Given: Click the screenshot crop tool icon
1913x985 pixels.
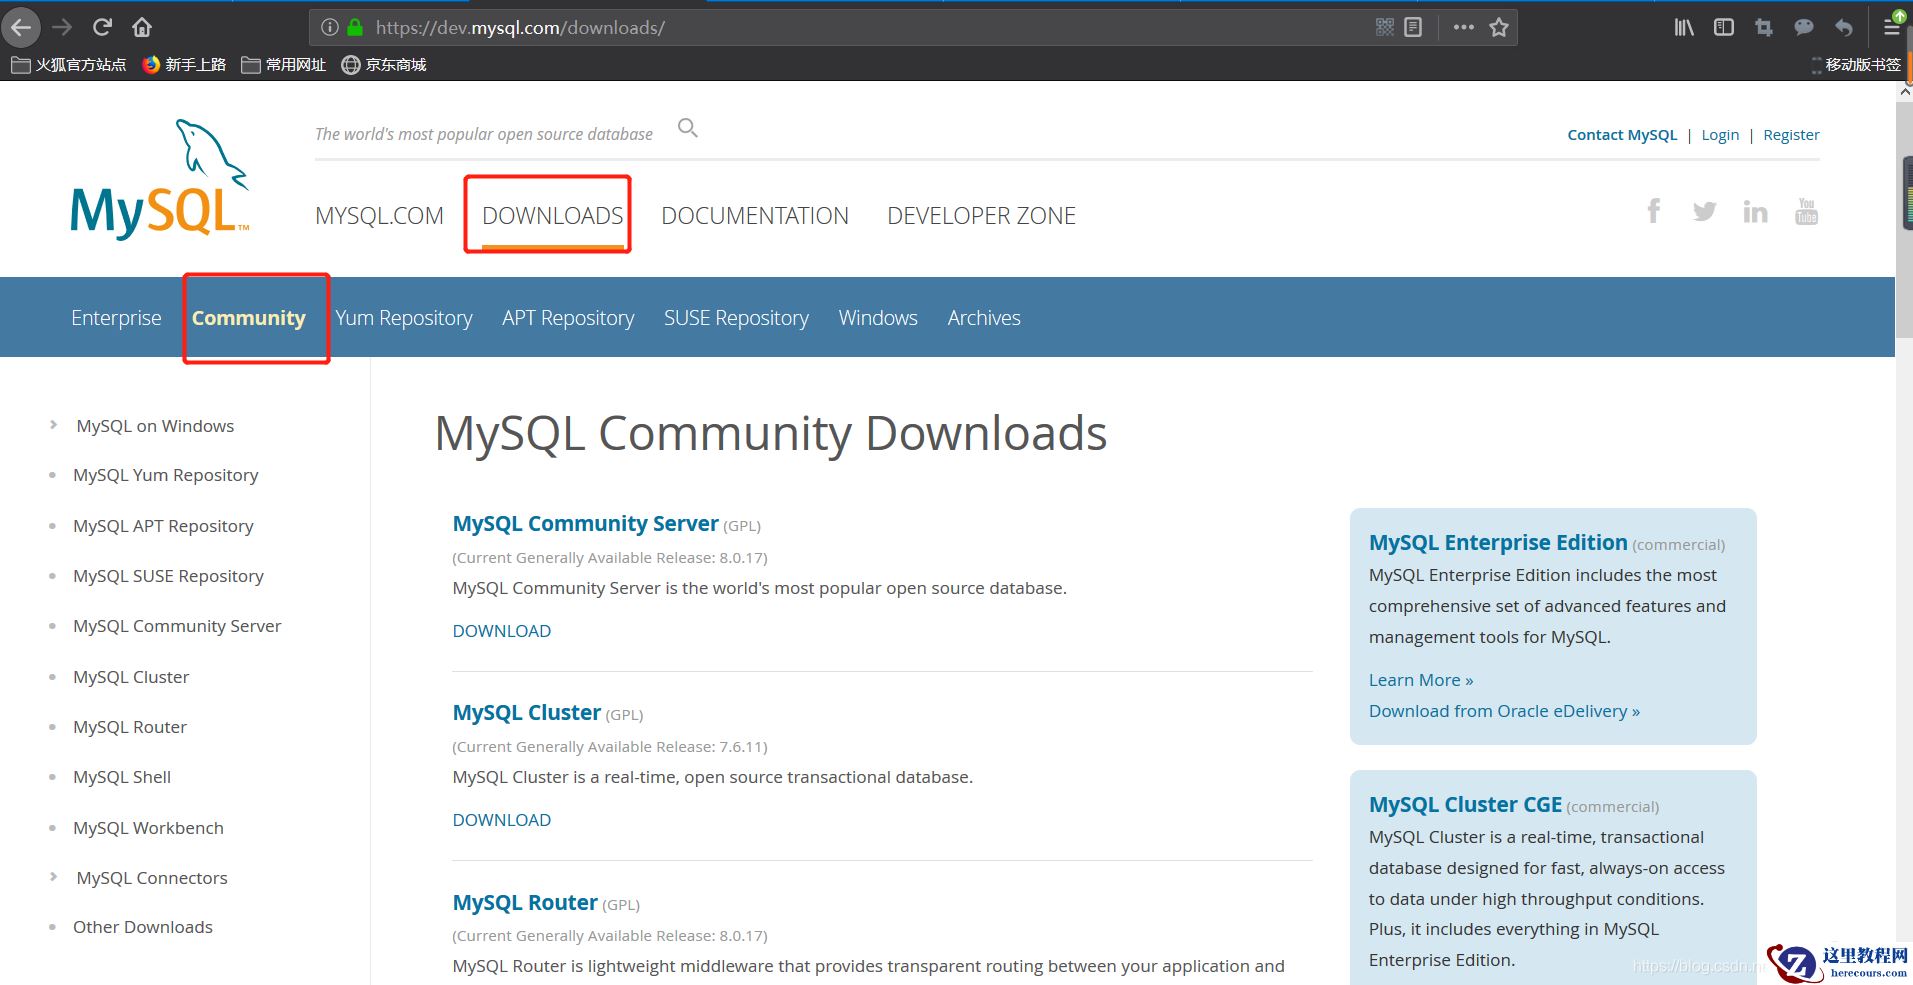Looking at the screenshot, I should click(1764, 27).
